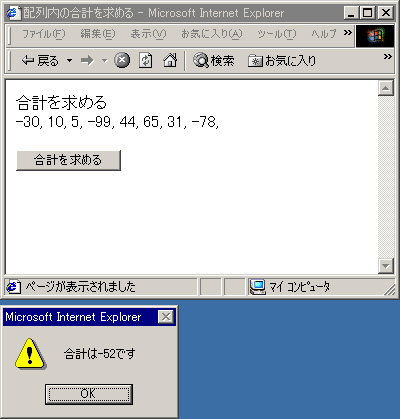Stop page loading with the Stop icon
The width and height of the screenshot is (400, 419).
[x=122, y=61]
